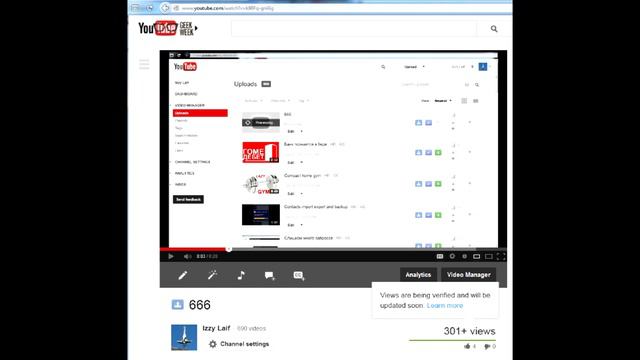Click the blue account avatar in the recorded video's header
The image size is (640, 360).
(483, 67)
